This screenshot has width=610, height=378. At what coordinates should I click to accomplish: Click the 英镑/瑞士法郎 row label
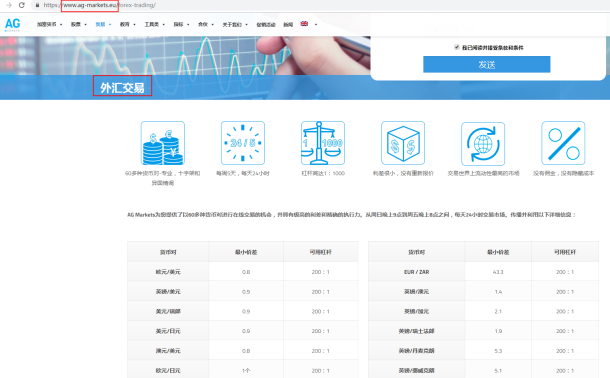[x=416, y=331]
